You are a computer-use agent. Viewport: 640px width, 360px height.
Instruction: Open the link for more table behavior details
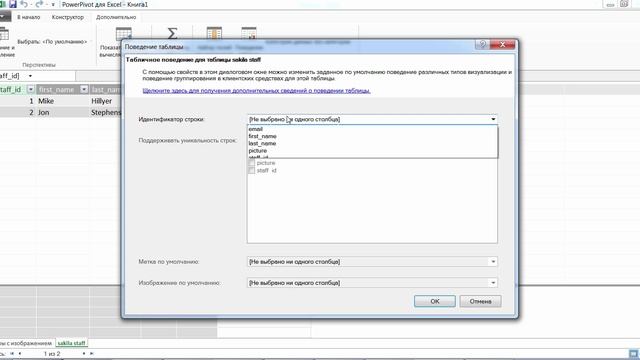tap(256, 91)
